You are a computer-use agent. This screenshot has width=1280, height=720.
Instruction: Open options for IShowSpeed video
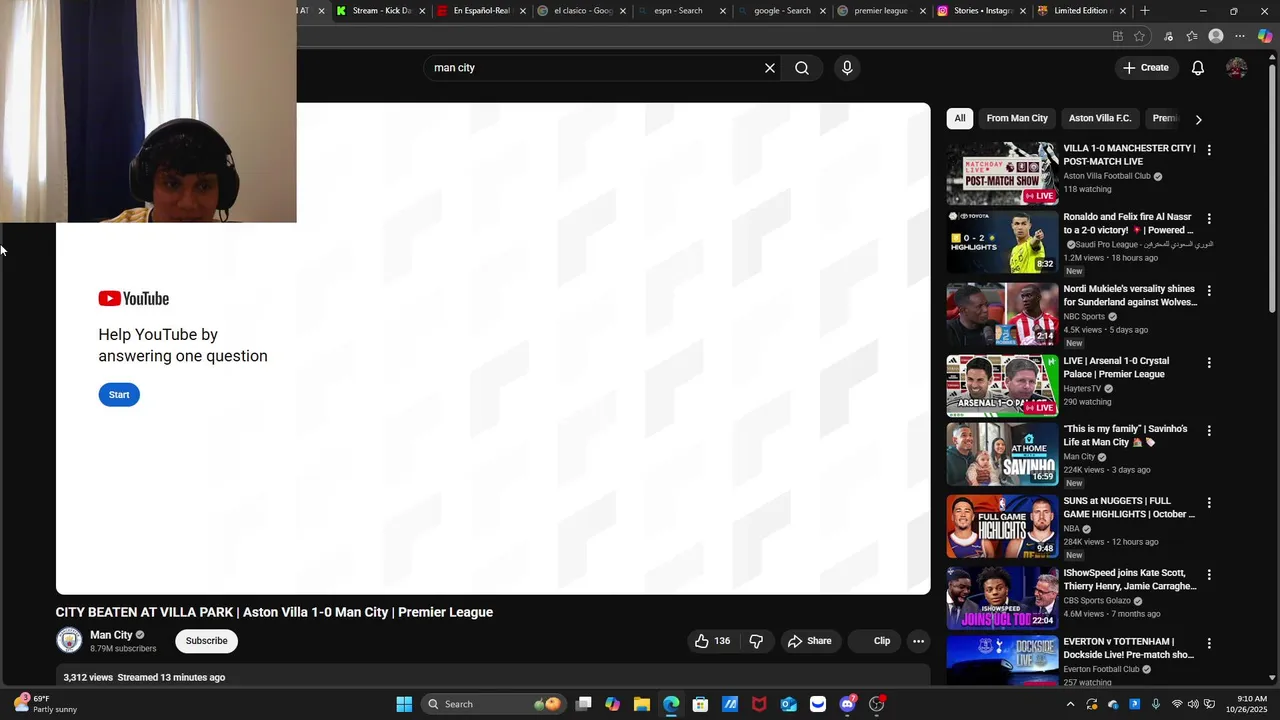coord(1209,575)
